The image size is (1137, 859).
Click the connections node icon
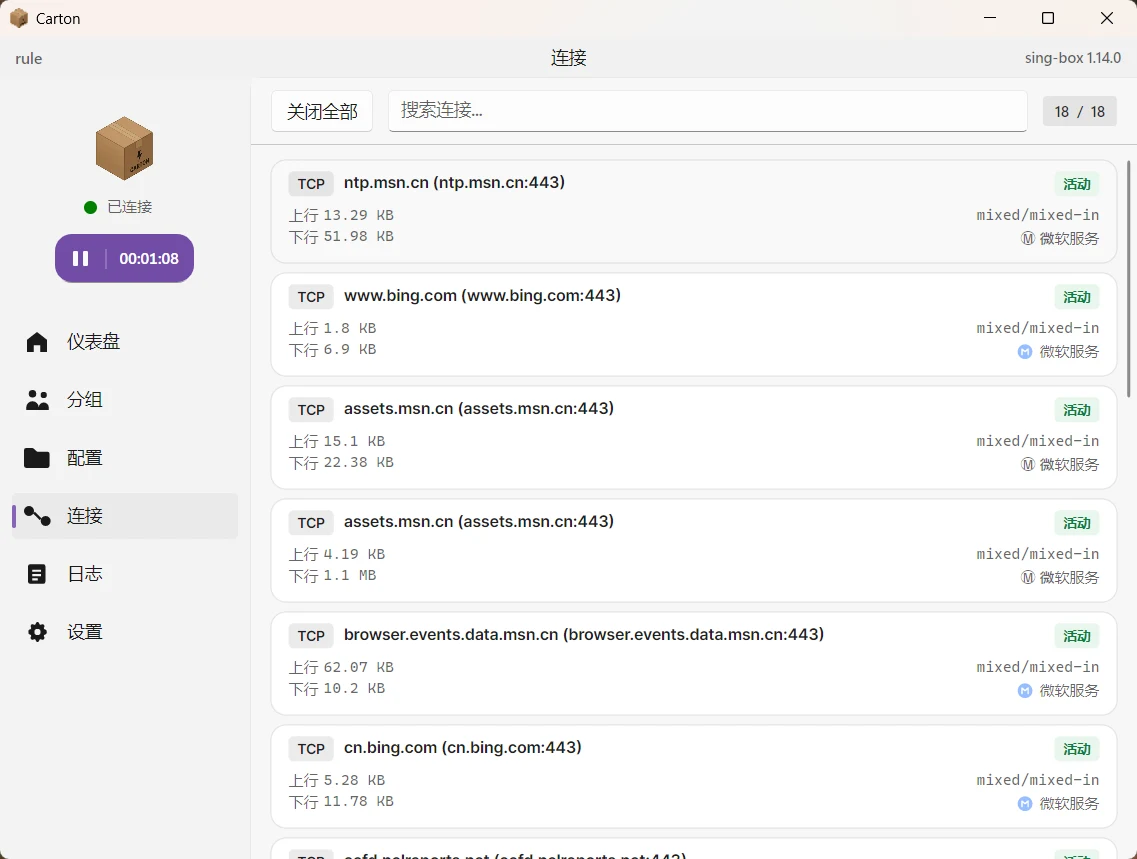coord(37,515)
